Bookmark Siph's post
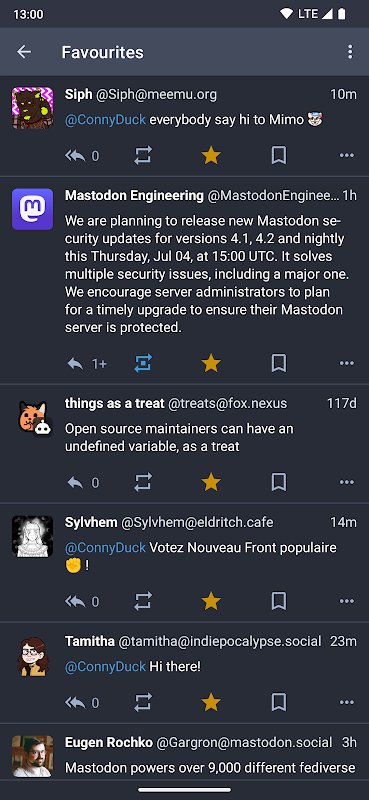 pyautogui.click(x=279, y=156)
